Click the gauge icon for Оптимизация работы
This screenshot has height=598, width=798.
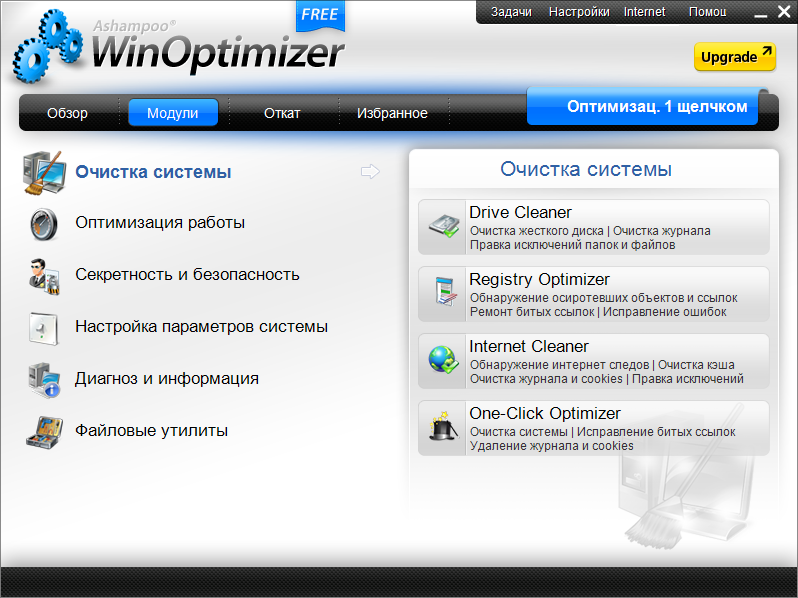point(44,224)
